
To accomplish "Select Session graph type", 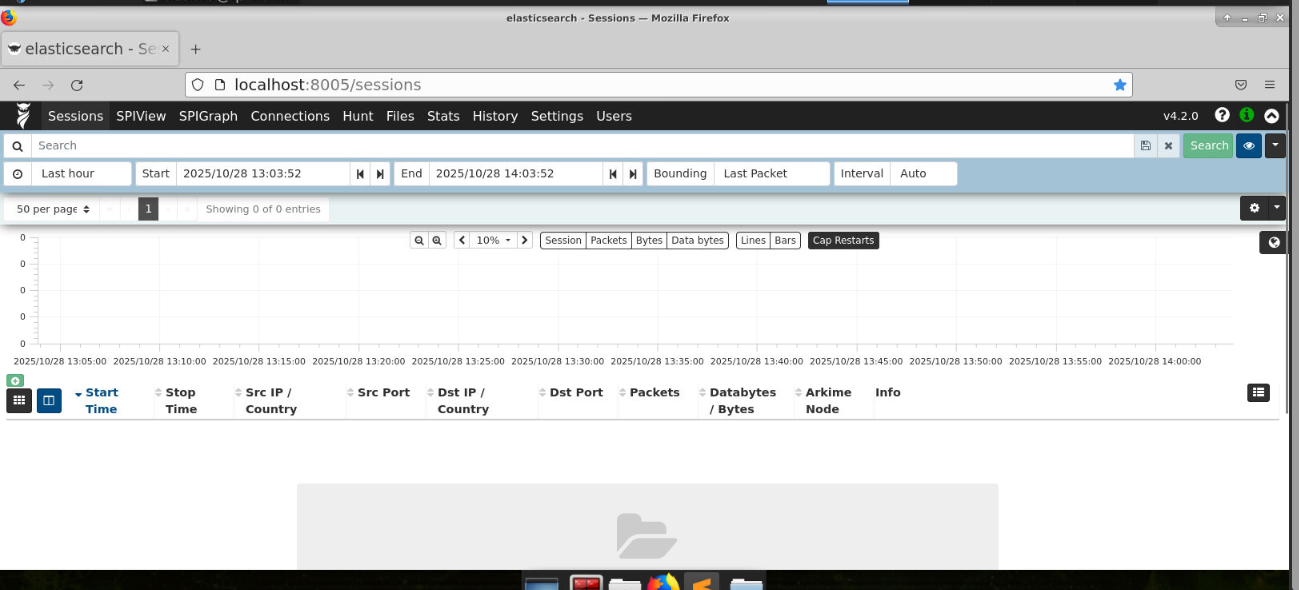I will [563, 241].
